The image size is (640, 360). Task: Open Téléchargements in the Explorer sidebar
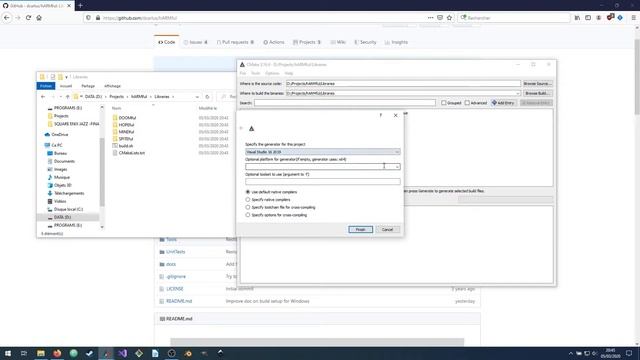coord(69,193)
